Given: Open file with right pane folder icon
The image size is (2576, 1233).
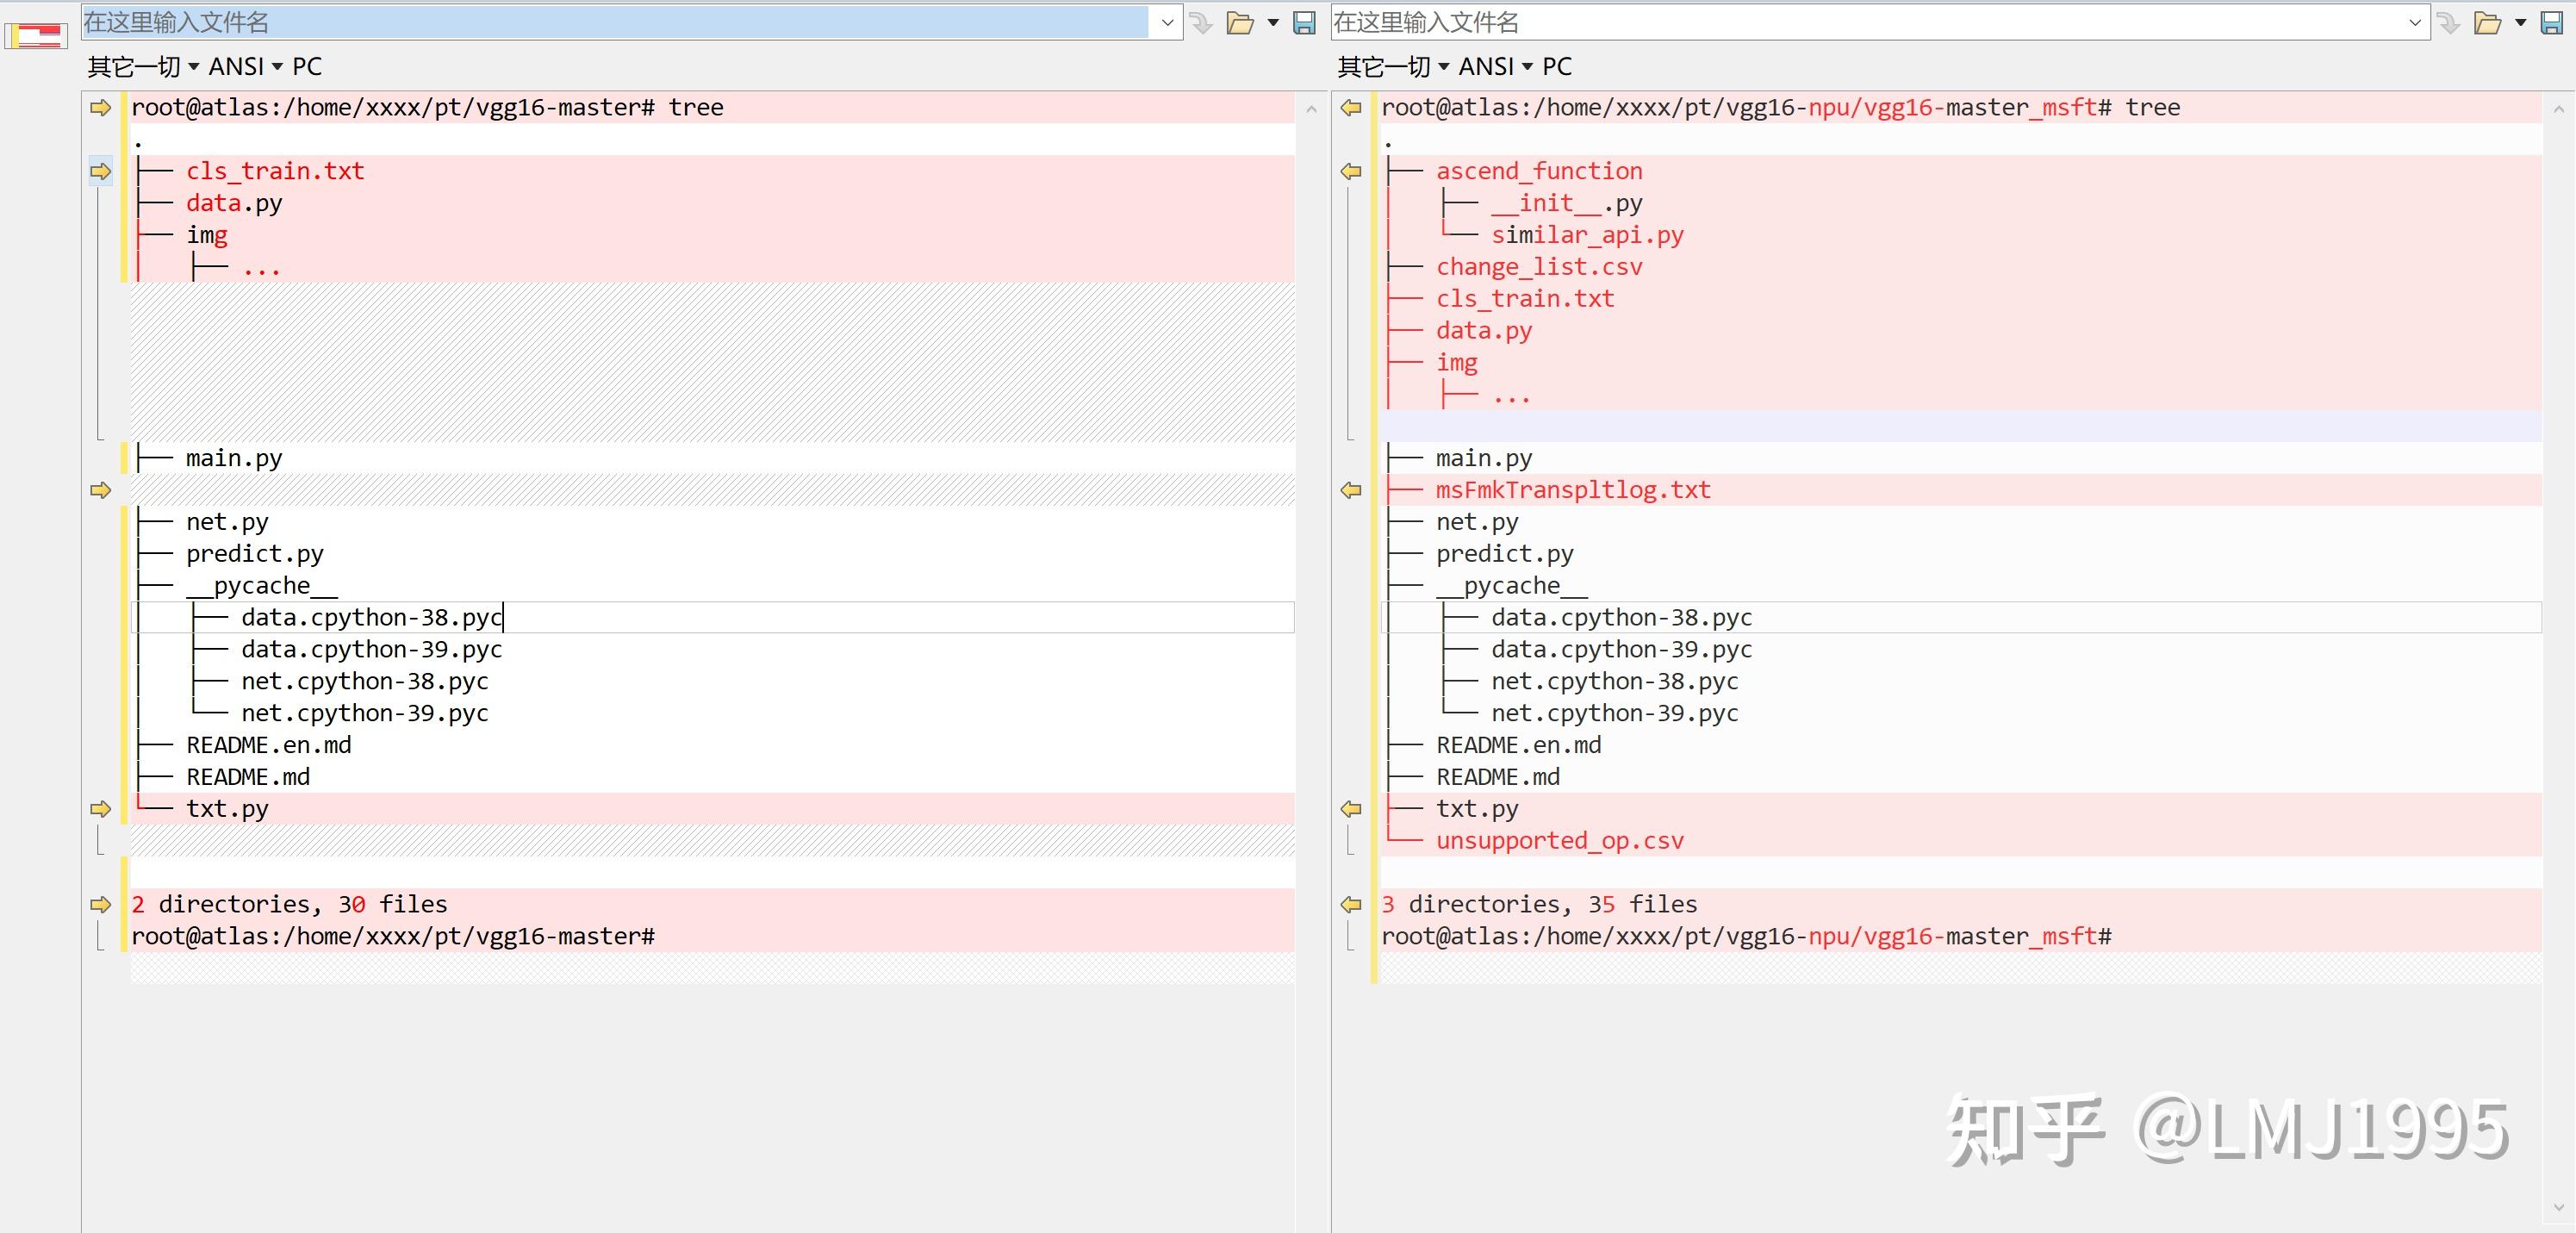Looking at the screenshot, I should 2487,22.
